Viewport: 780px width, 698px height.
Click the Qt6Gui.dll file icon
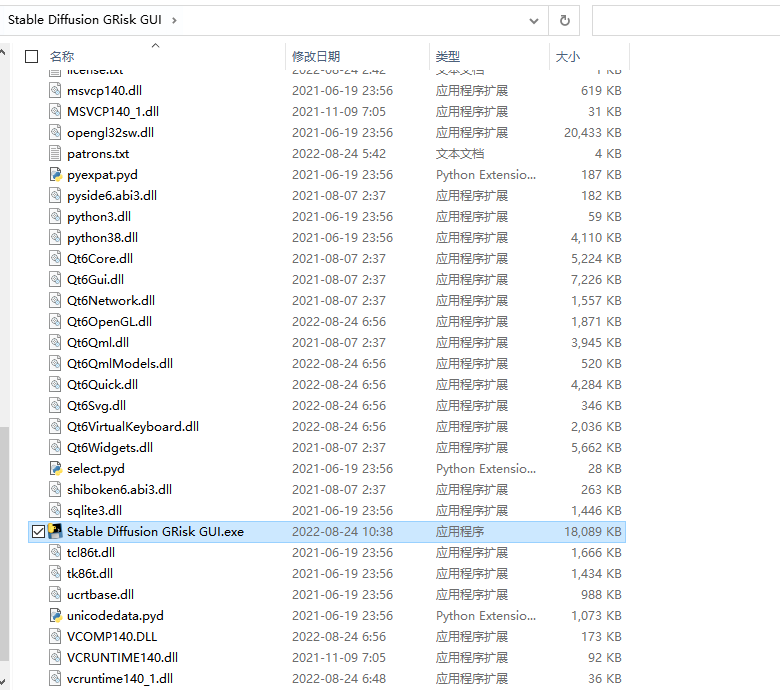click(55, 279)
